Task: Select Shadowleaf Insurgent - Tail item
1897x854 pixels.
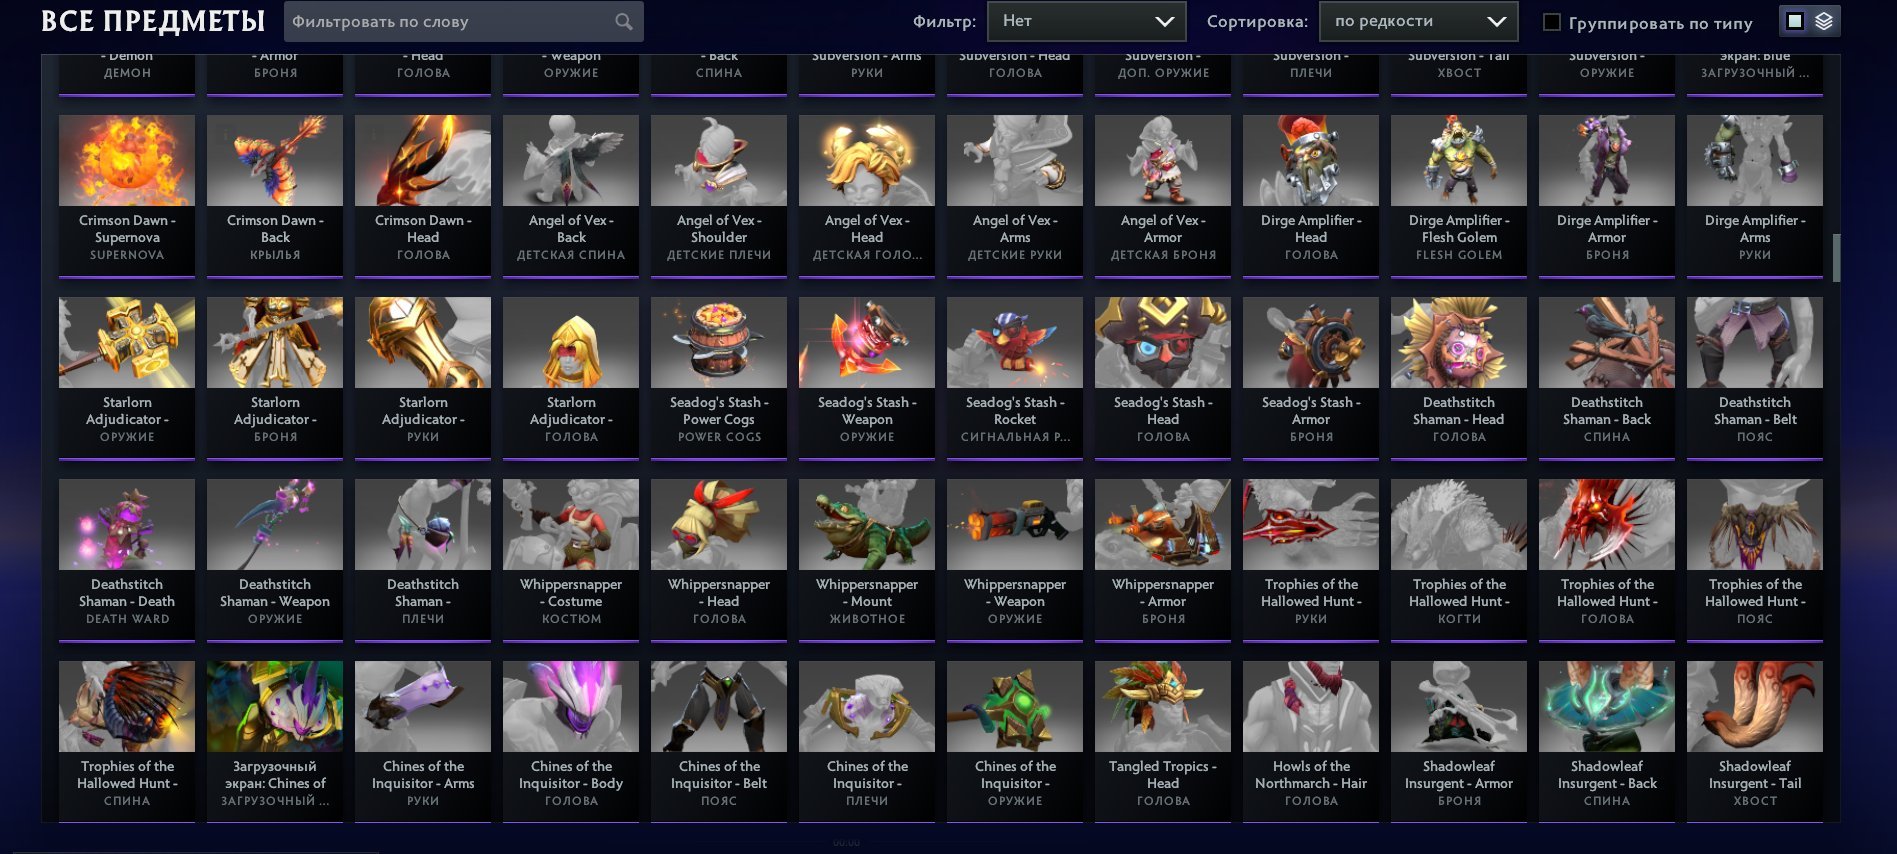Action: 1755,741
